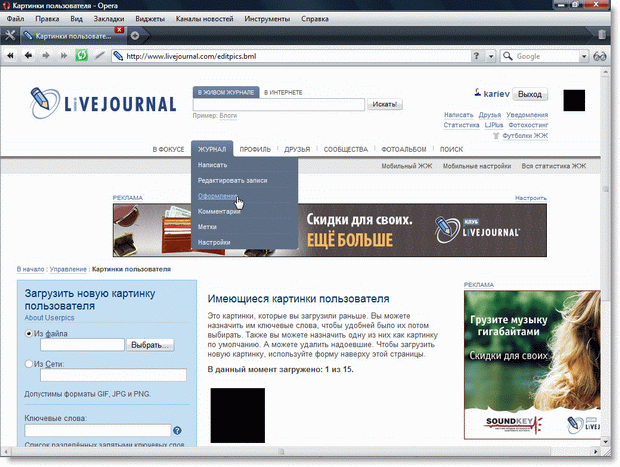Screen dimensions: 620x467
Task: Open the Каналы новостей menu
Action: tap(204, 19)
